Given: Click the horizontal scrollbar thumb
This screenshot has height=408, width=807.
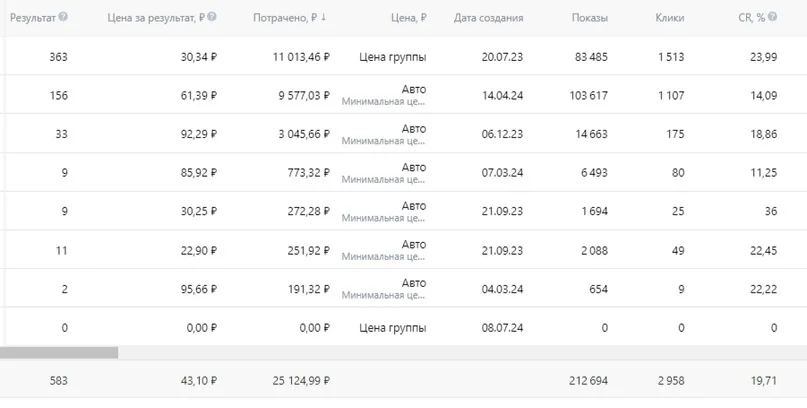Looking at the screenshot, I should pos(59,352).
